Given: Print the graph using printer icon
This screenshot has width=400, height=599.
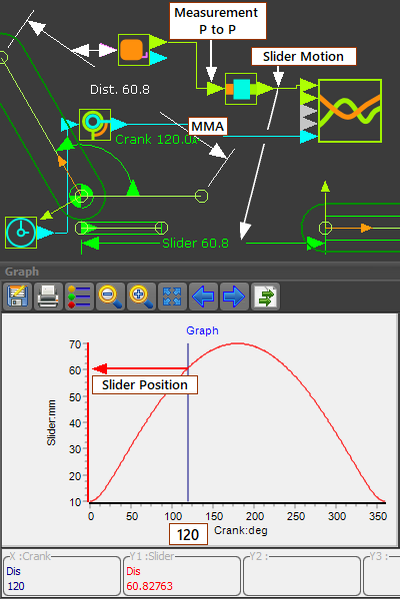Looking at the screenshot, I should coord(48,296).
